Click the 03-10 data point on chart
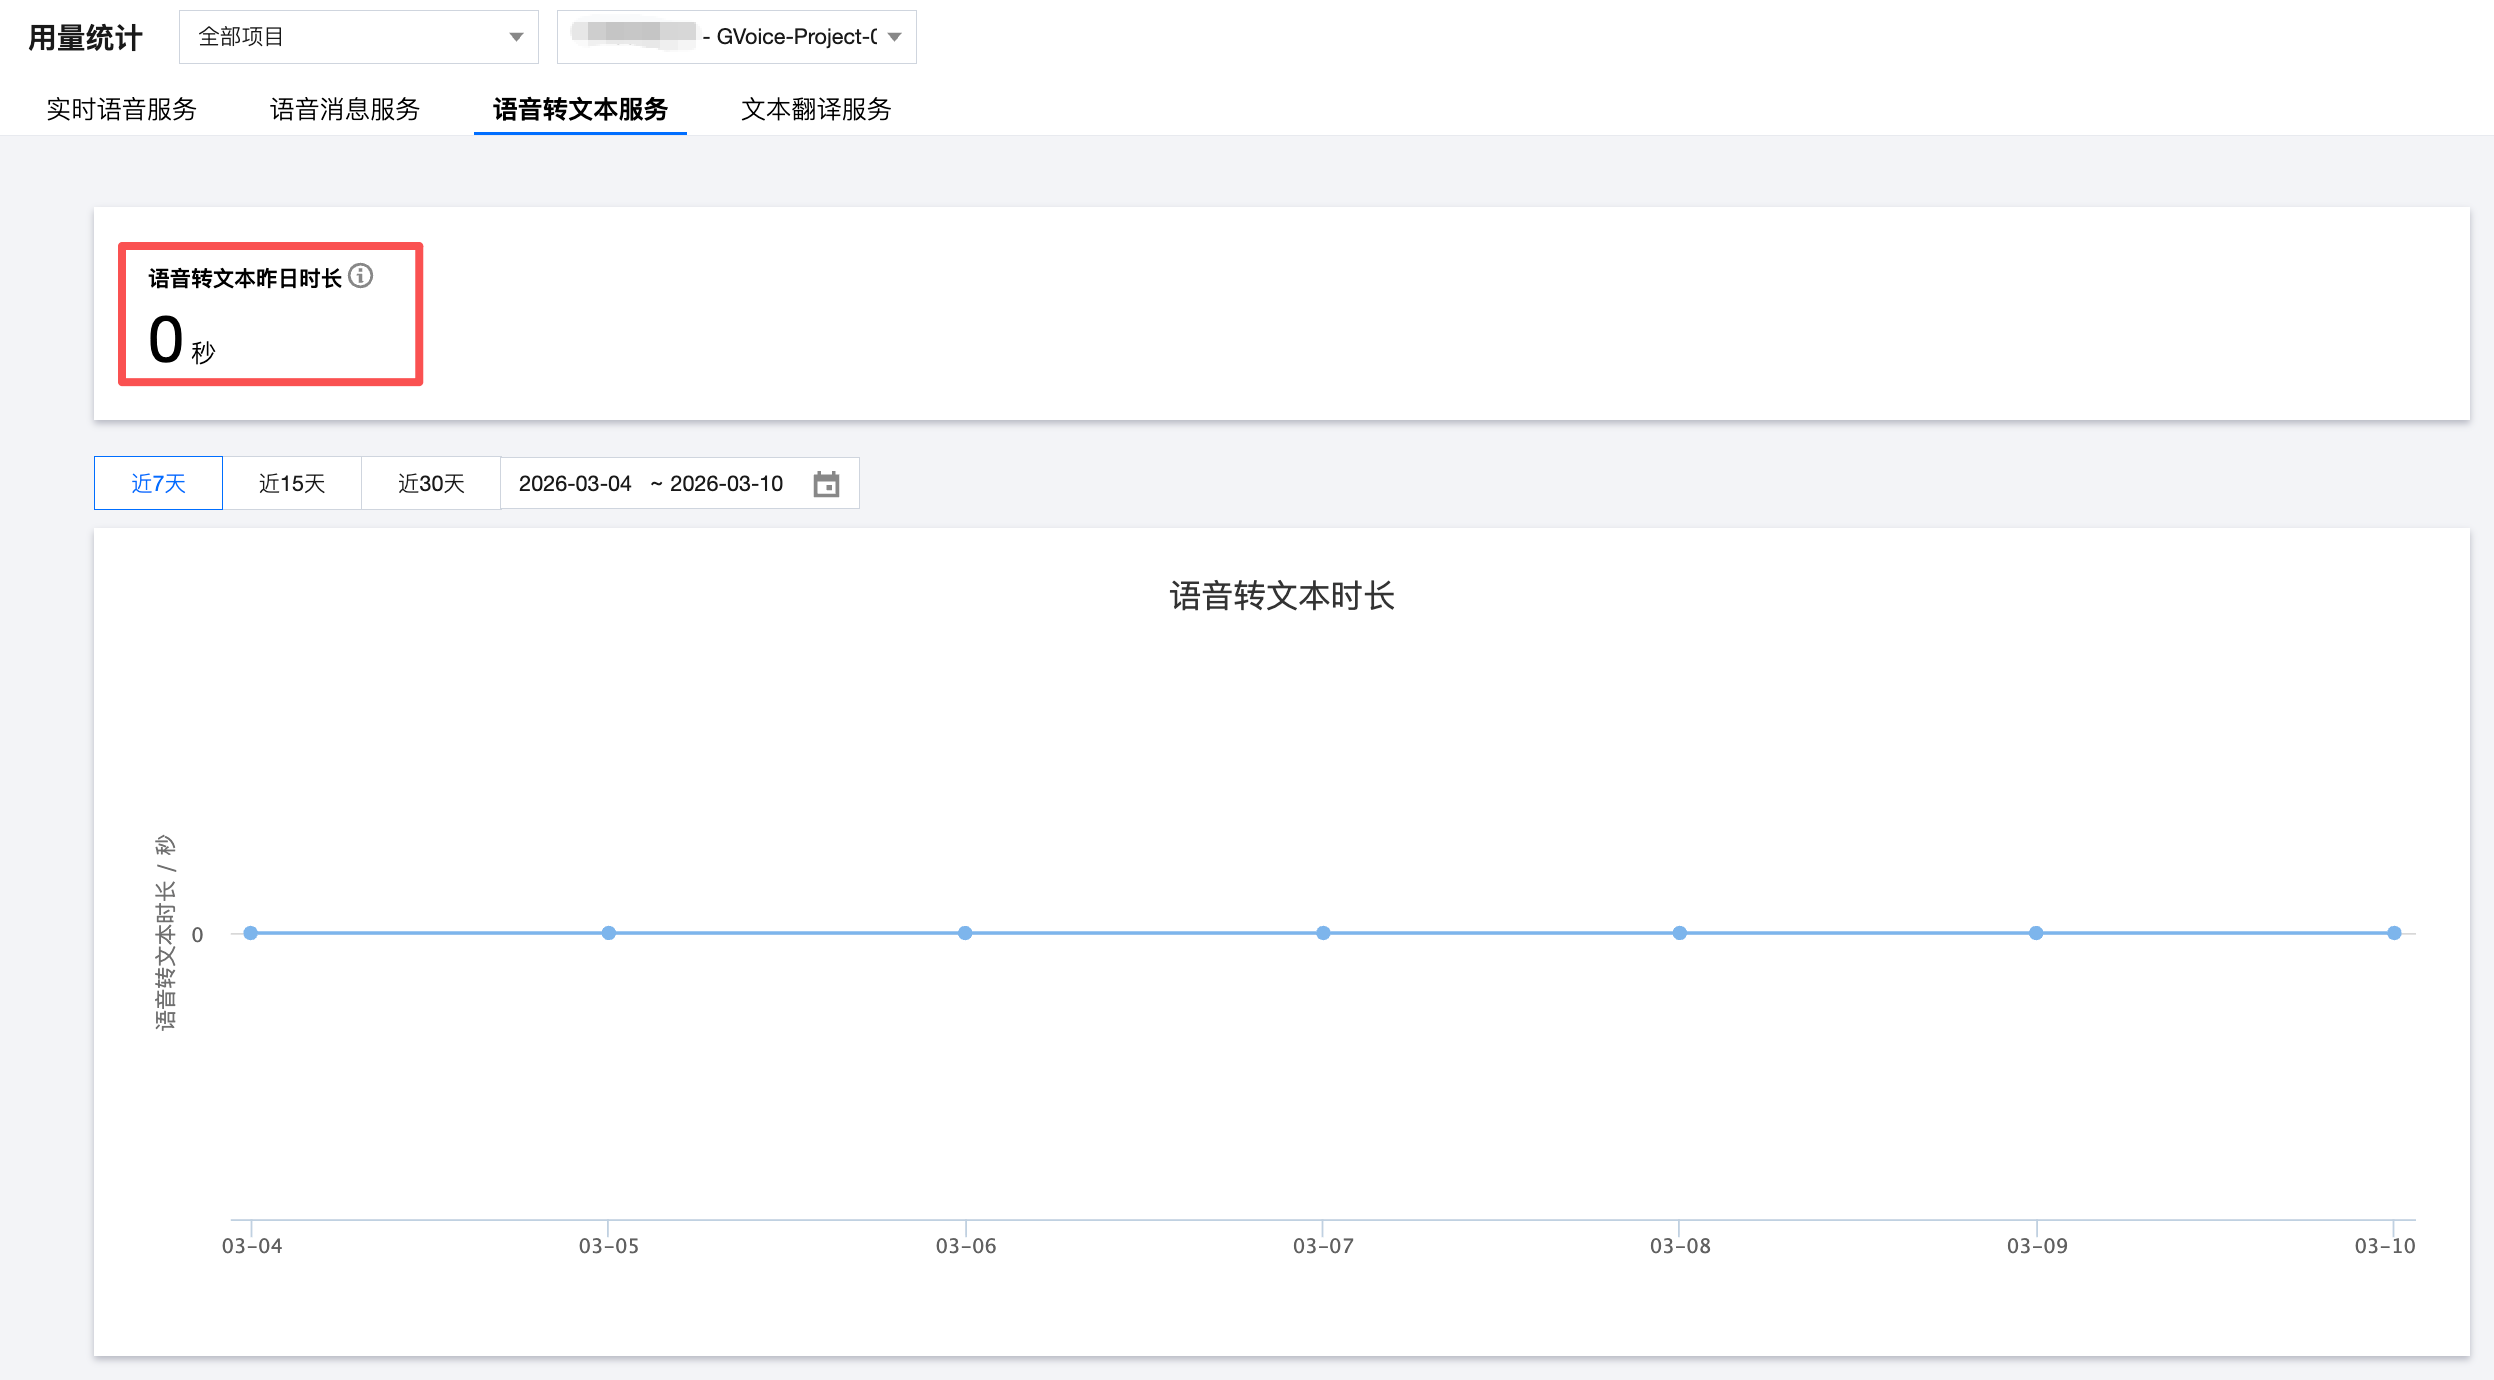 [x=2394, y=933]
